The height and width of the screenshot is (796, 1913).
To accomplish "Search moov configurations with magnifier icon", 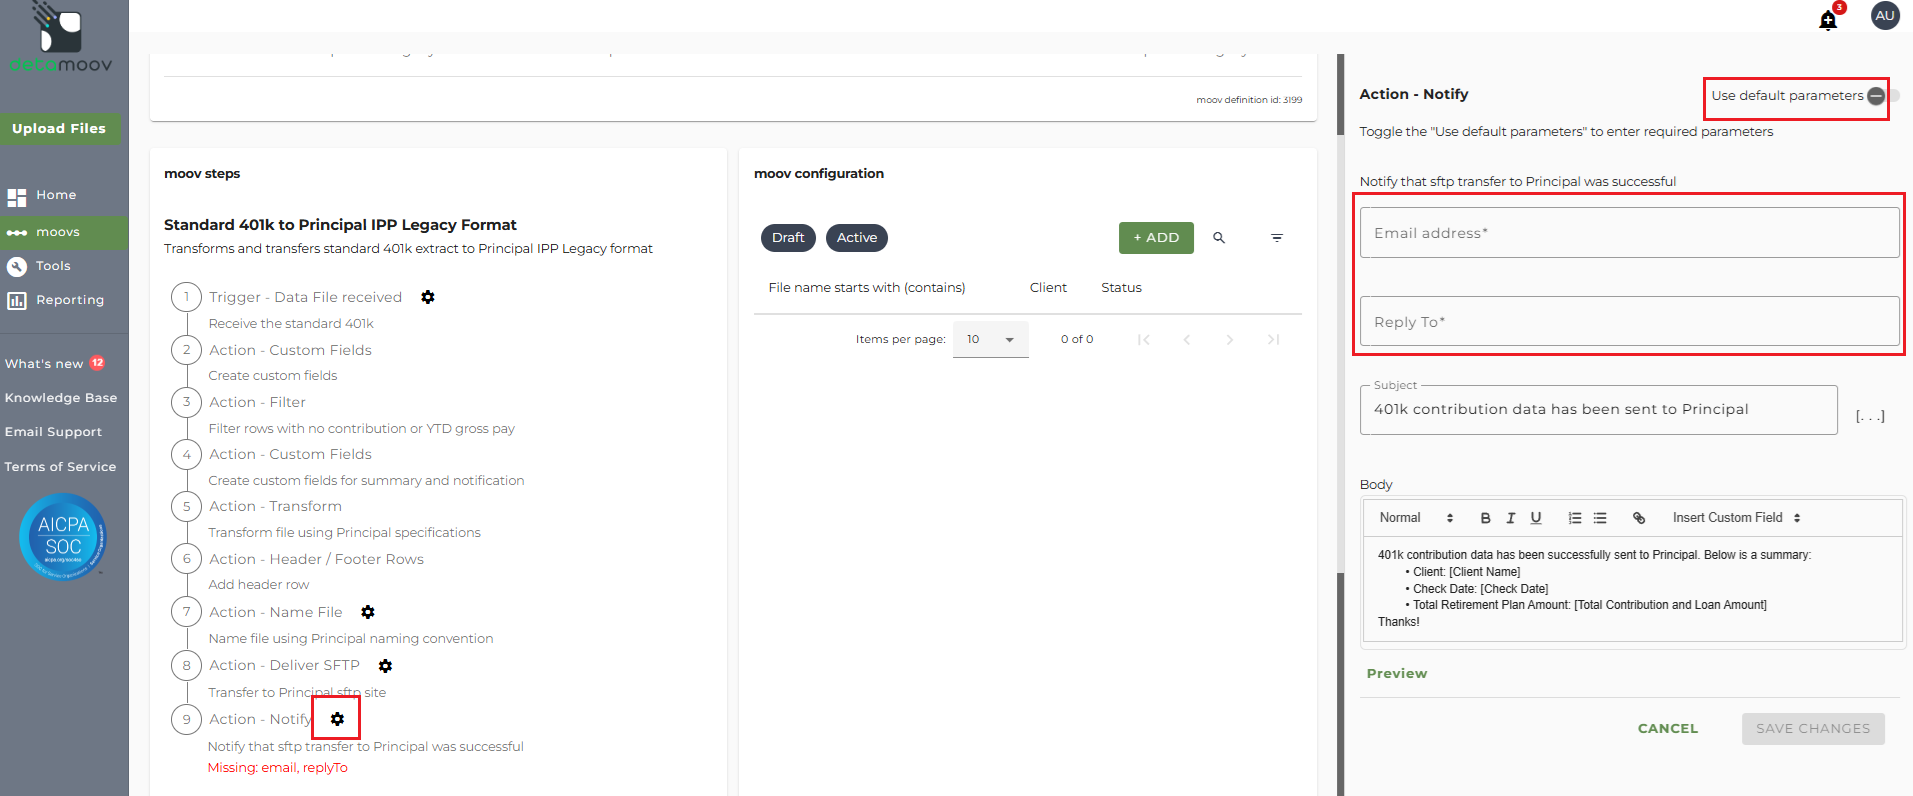I will click(1219, 238).
